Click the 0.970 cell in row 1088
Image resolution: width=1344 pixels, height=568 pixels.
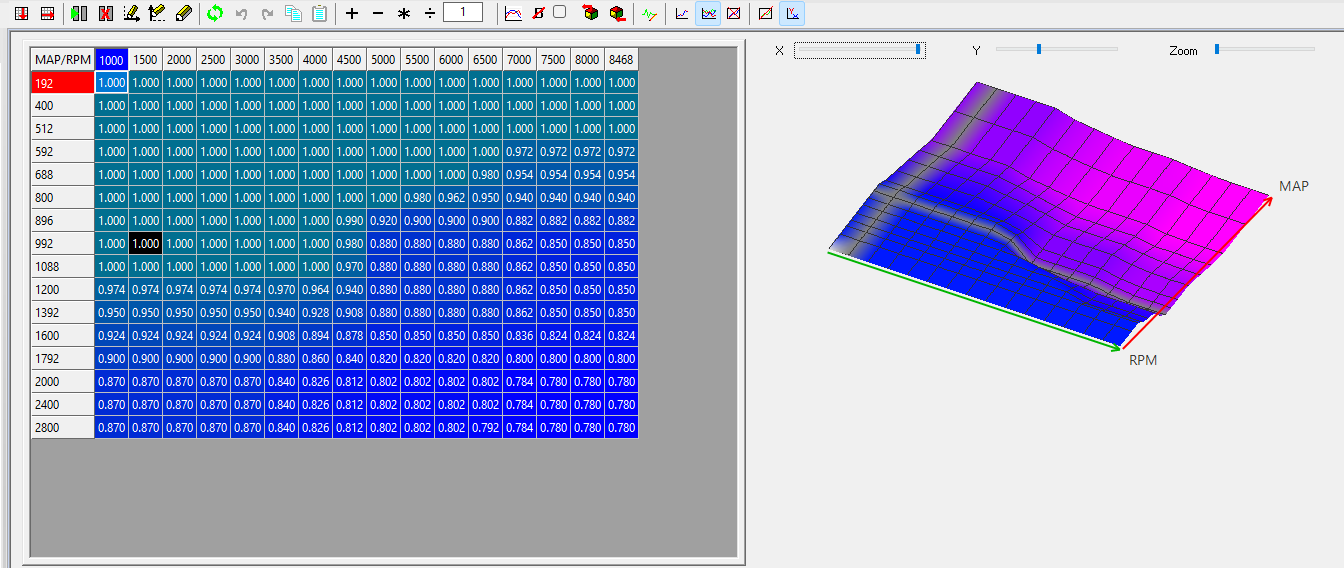coord(349,267)
